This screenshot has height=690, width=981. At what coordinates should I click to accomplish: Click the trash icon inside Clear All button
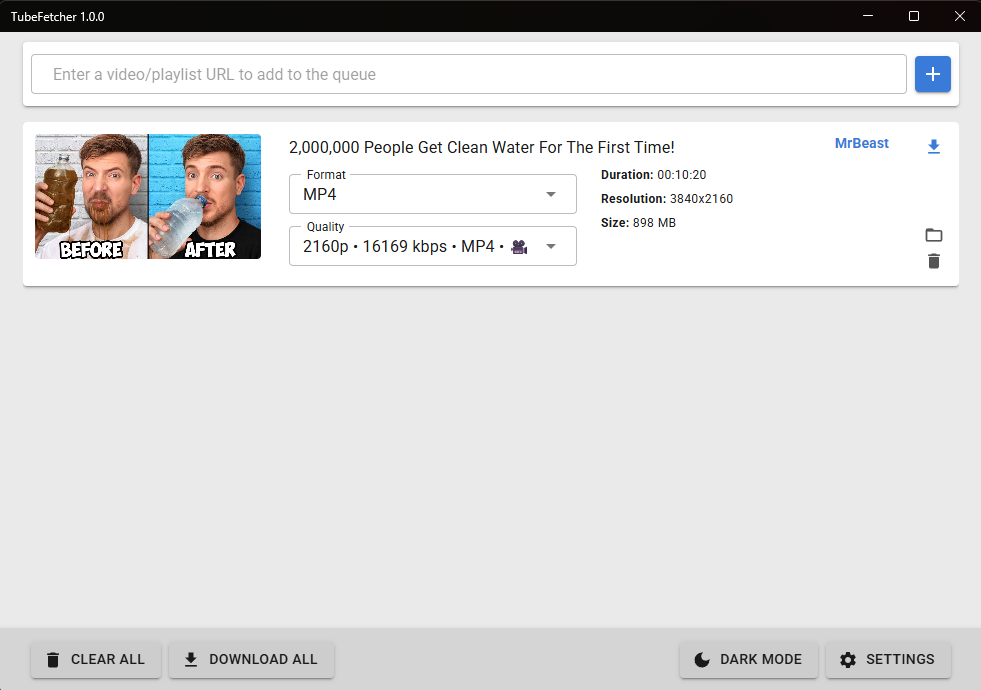tap(52, 659)
